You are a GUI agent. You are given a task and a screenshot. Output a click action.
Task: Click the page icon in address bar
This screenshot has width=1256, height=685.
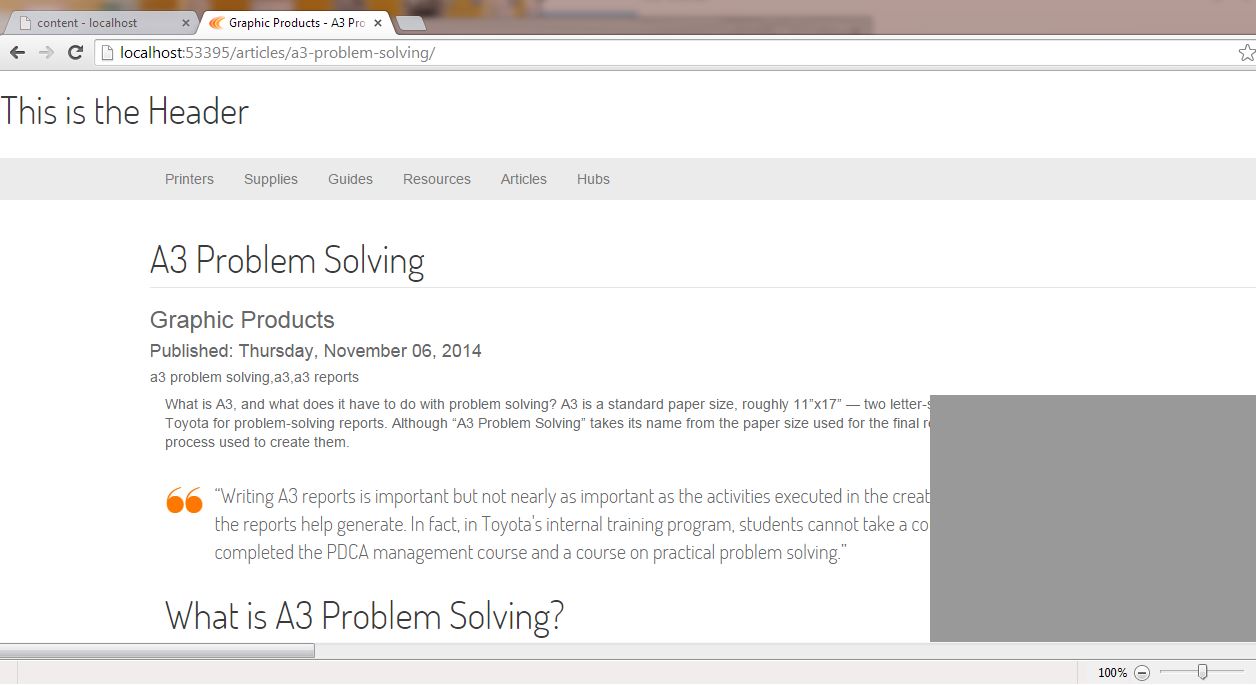click(107, 53)
